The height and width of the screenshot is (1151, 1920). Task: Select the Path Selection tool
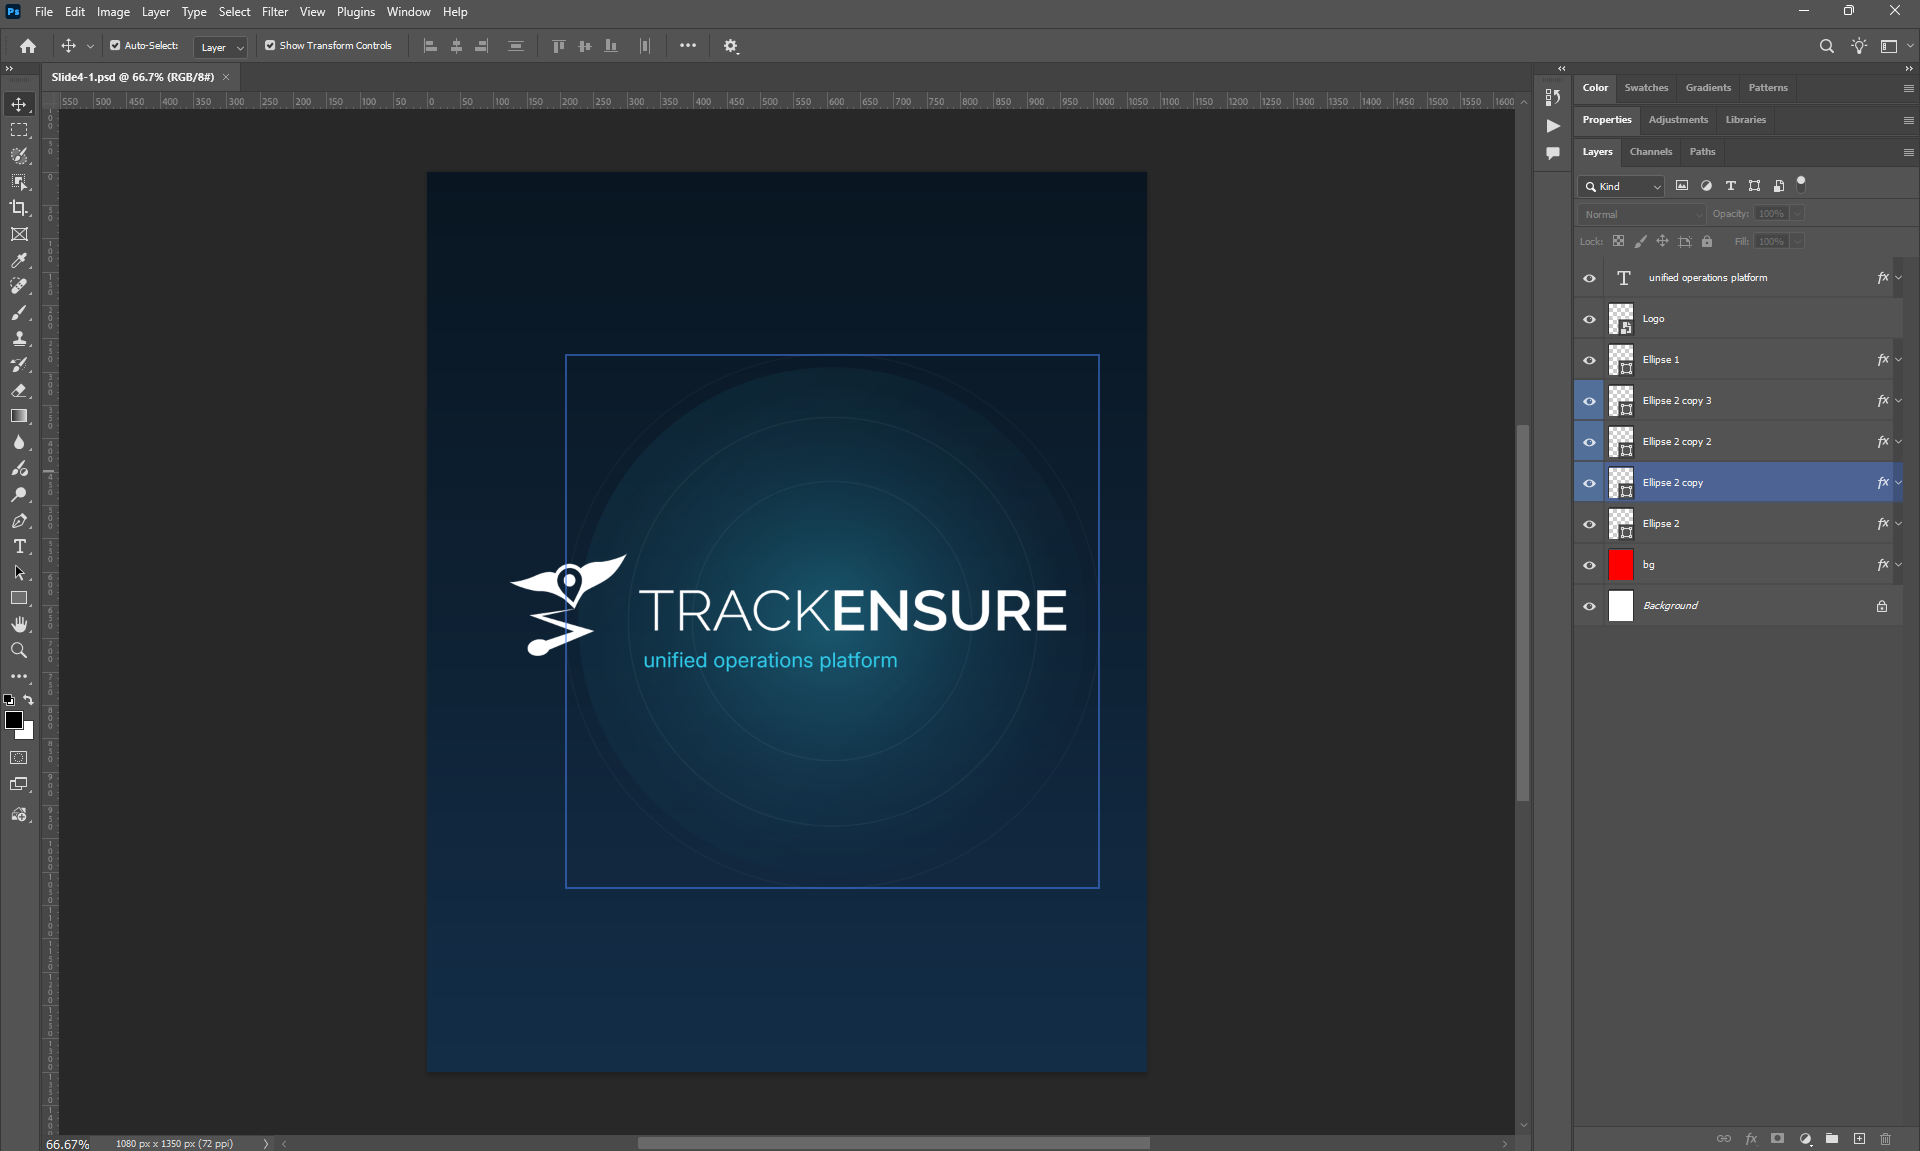19,572
